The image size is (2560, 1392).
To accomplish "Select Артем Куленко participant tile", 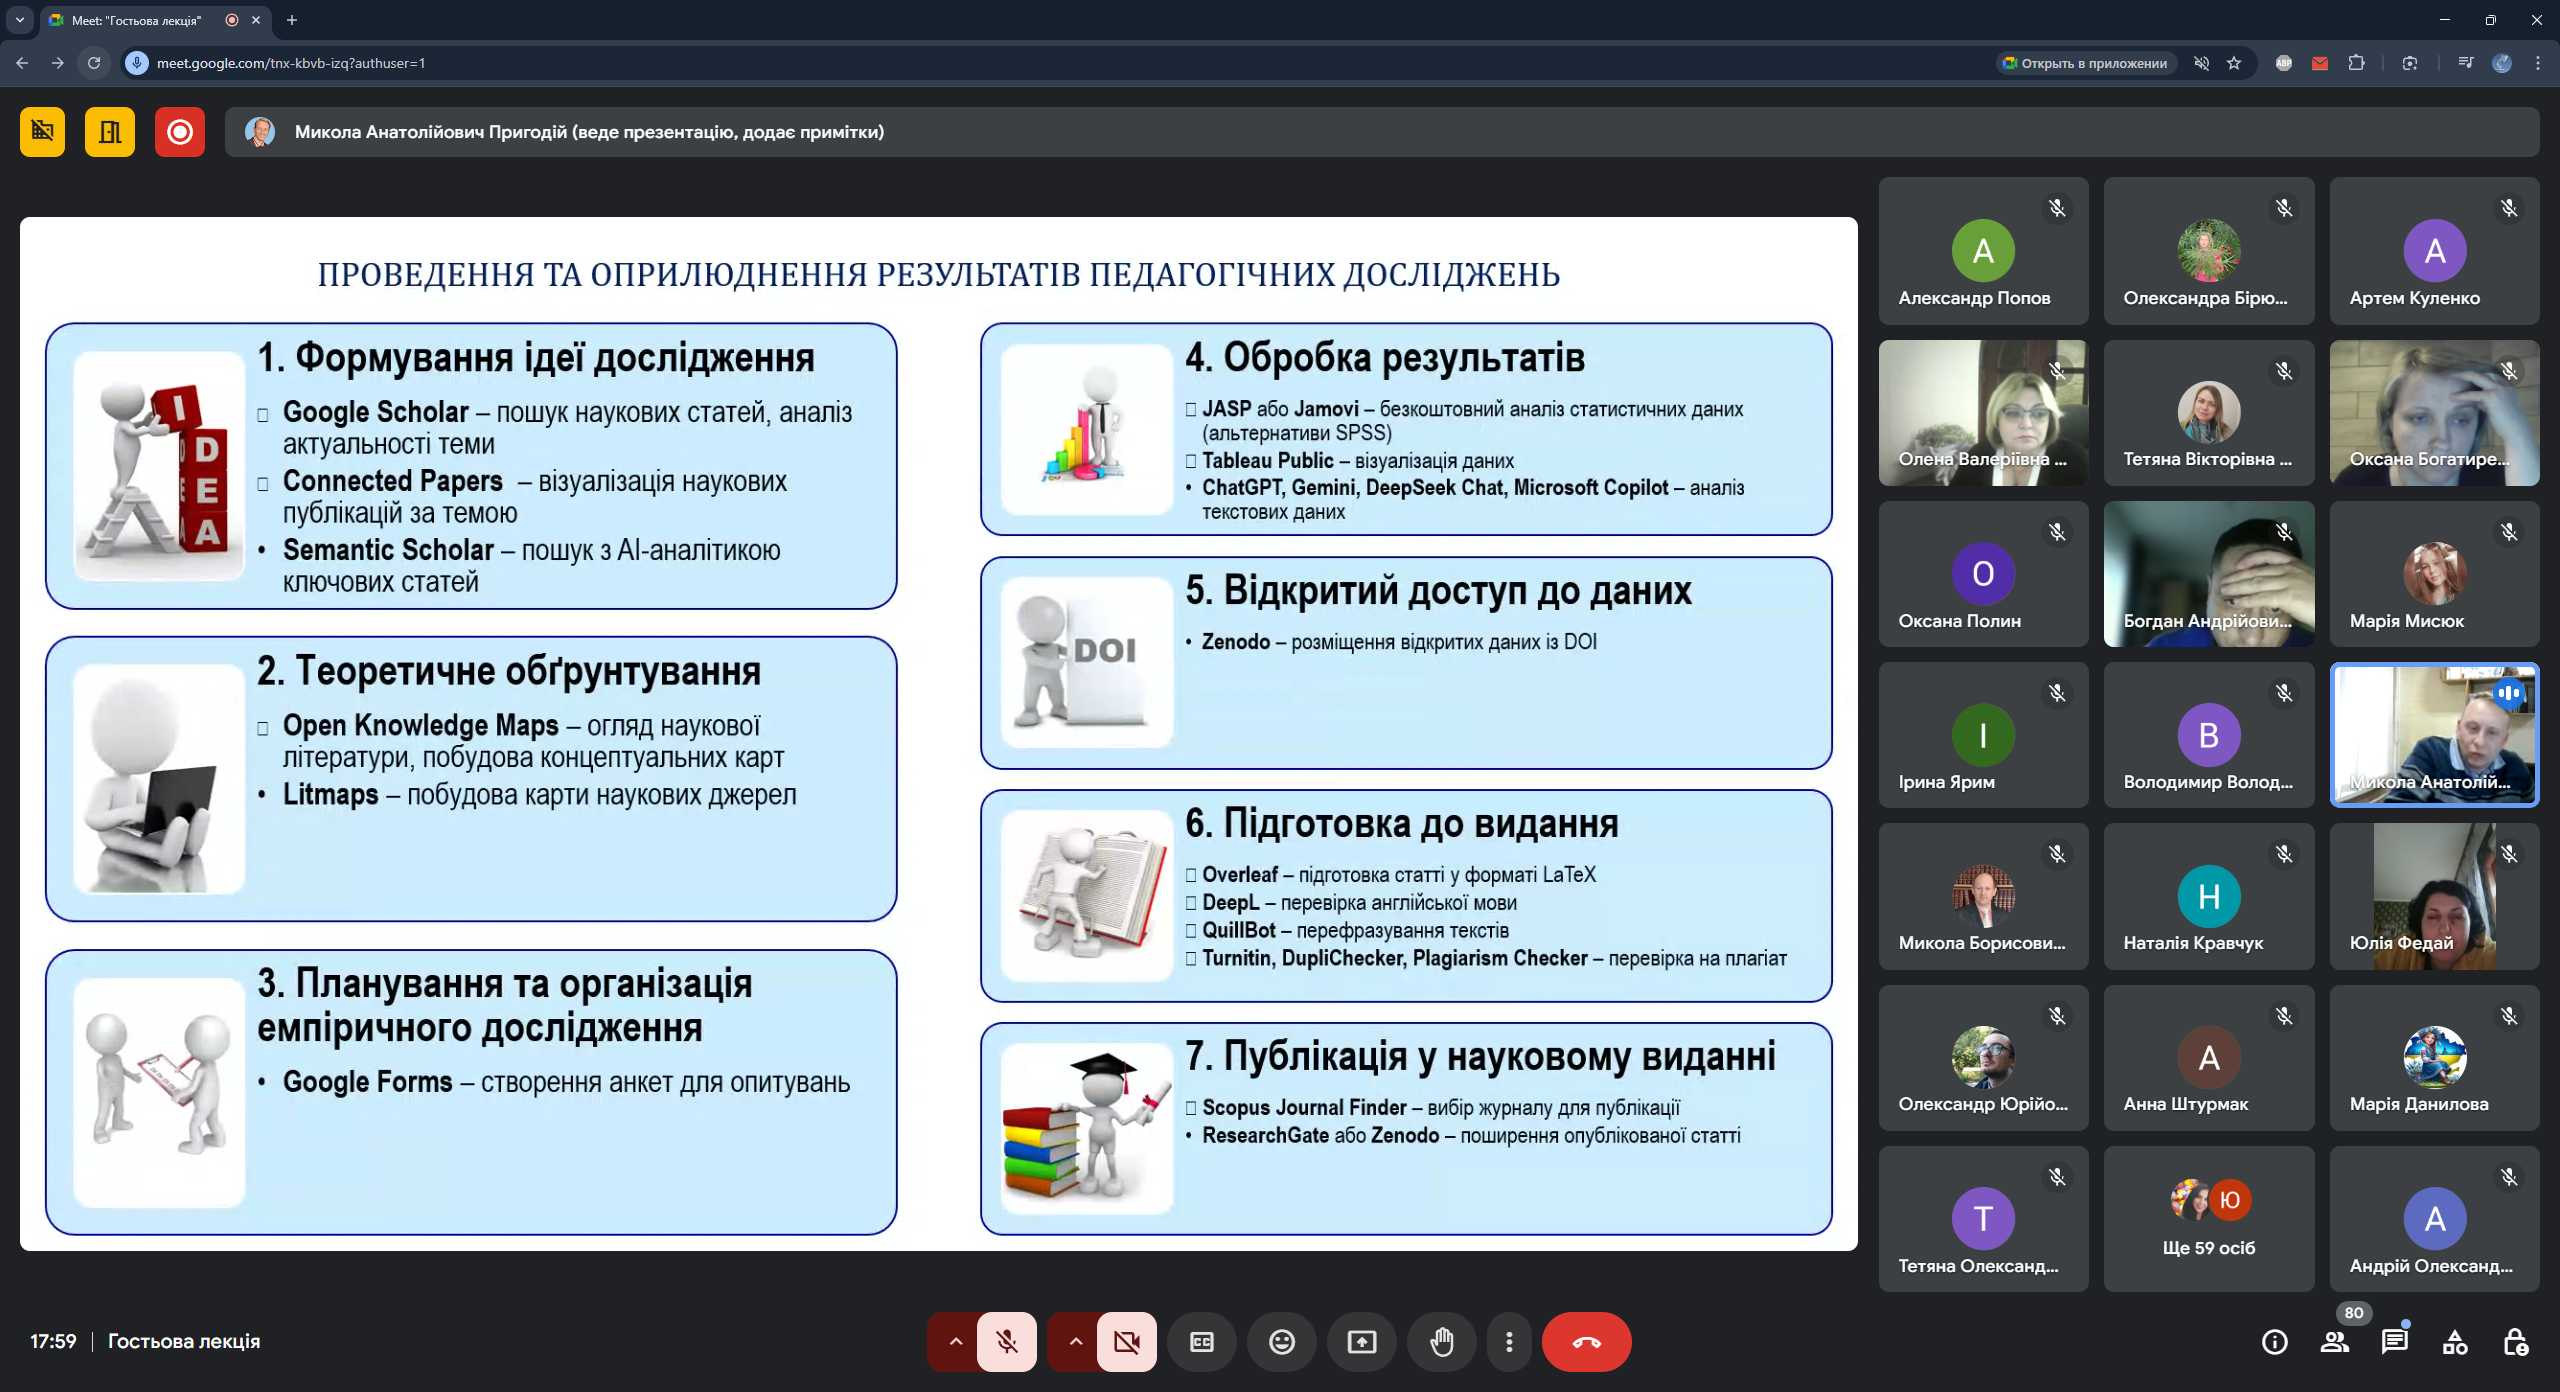I will [x=2435, y=251].
